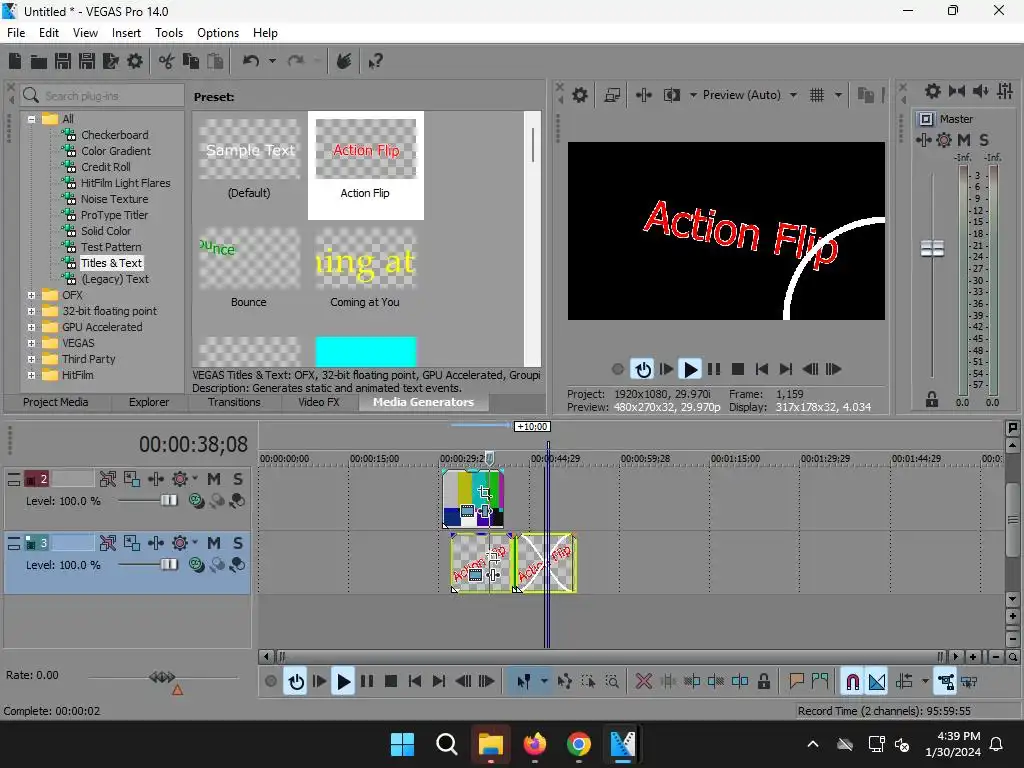Viewport: 1024px width, 768px height.
Task: Click the Dim Output speaker icon
Action: [x=981, y=91]
